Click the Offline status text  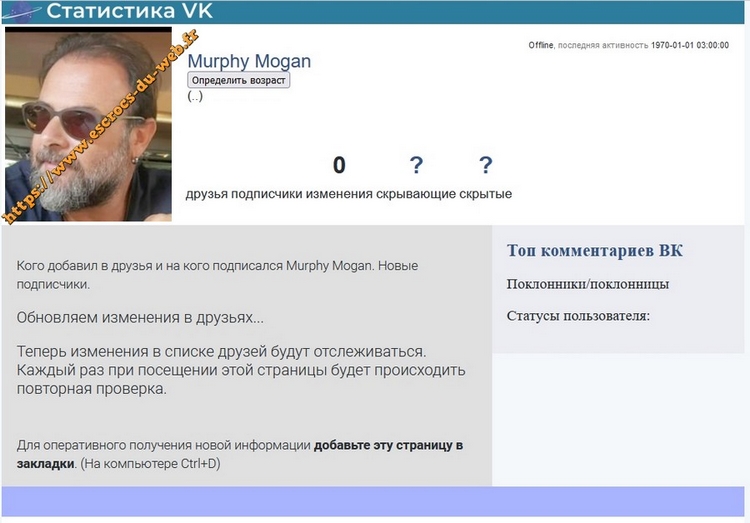click(540, 45)
